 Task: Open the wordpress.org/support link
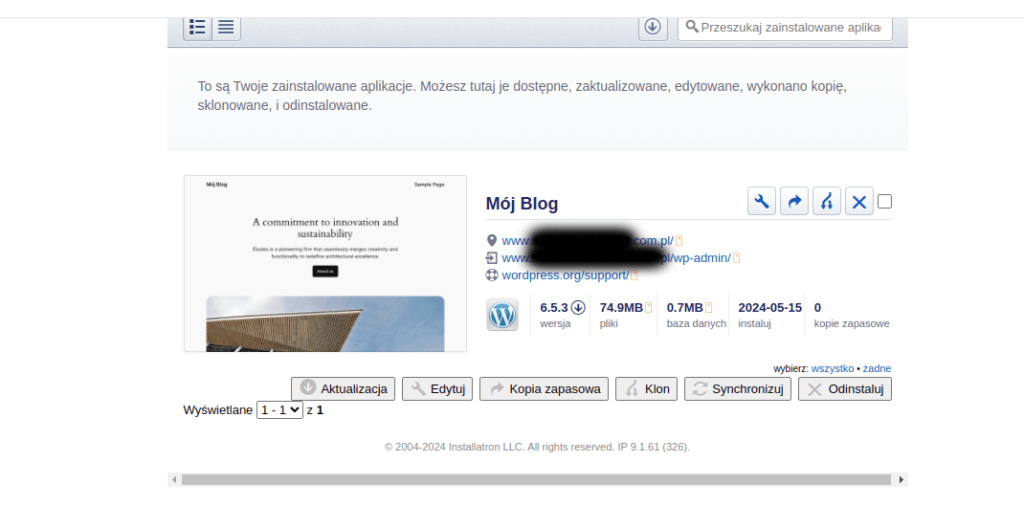coord(565,275)
